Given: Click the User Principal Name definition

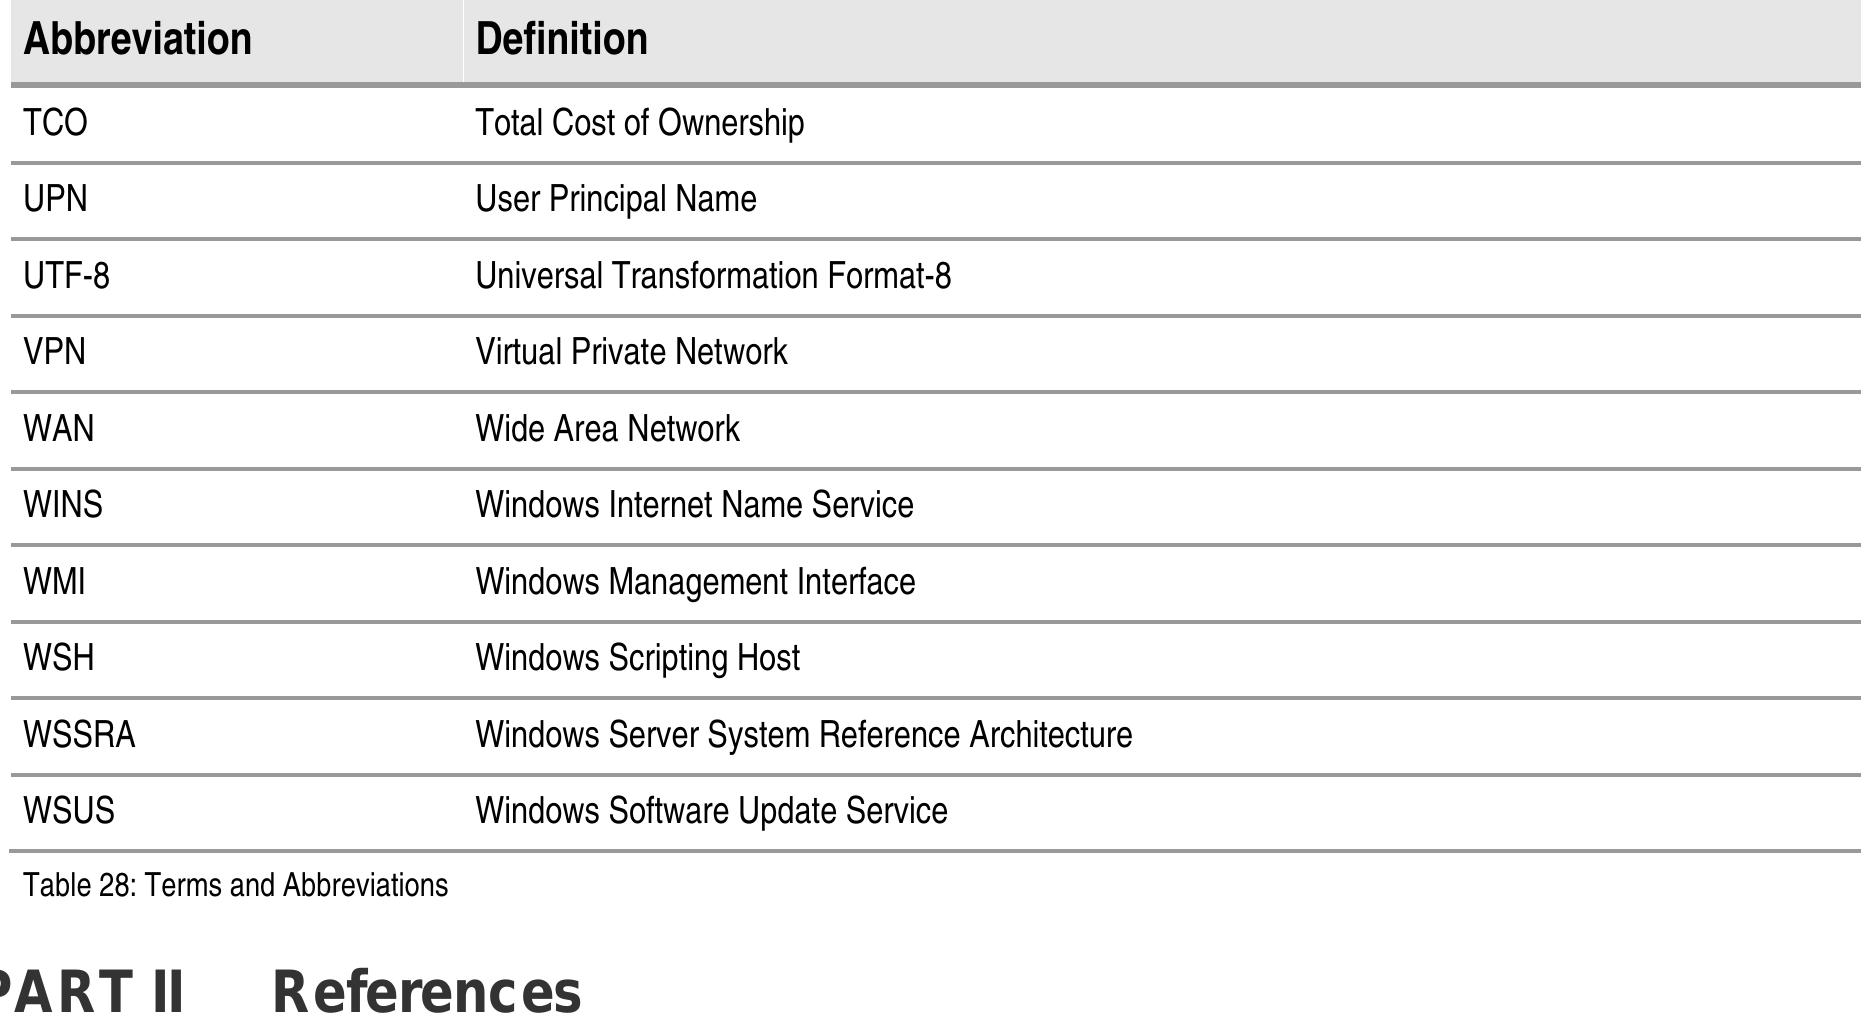Looking at the screenshot, I should (x=615, y=199).
